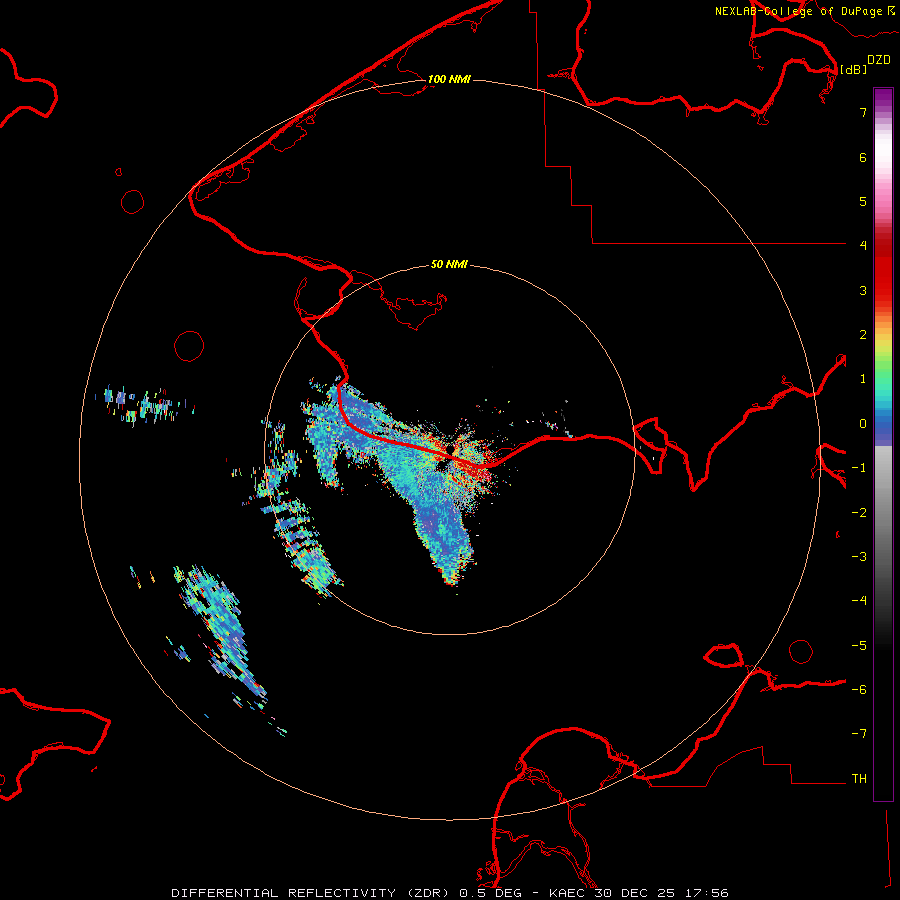The height and width of the screenshot is (900, 900).
Task: Click the 0.5 DEG elevation text
Action: [490, 893]
